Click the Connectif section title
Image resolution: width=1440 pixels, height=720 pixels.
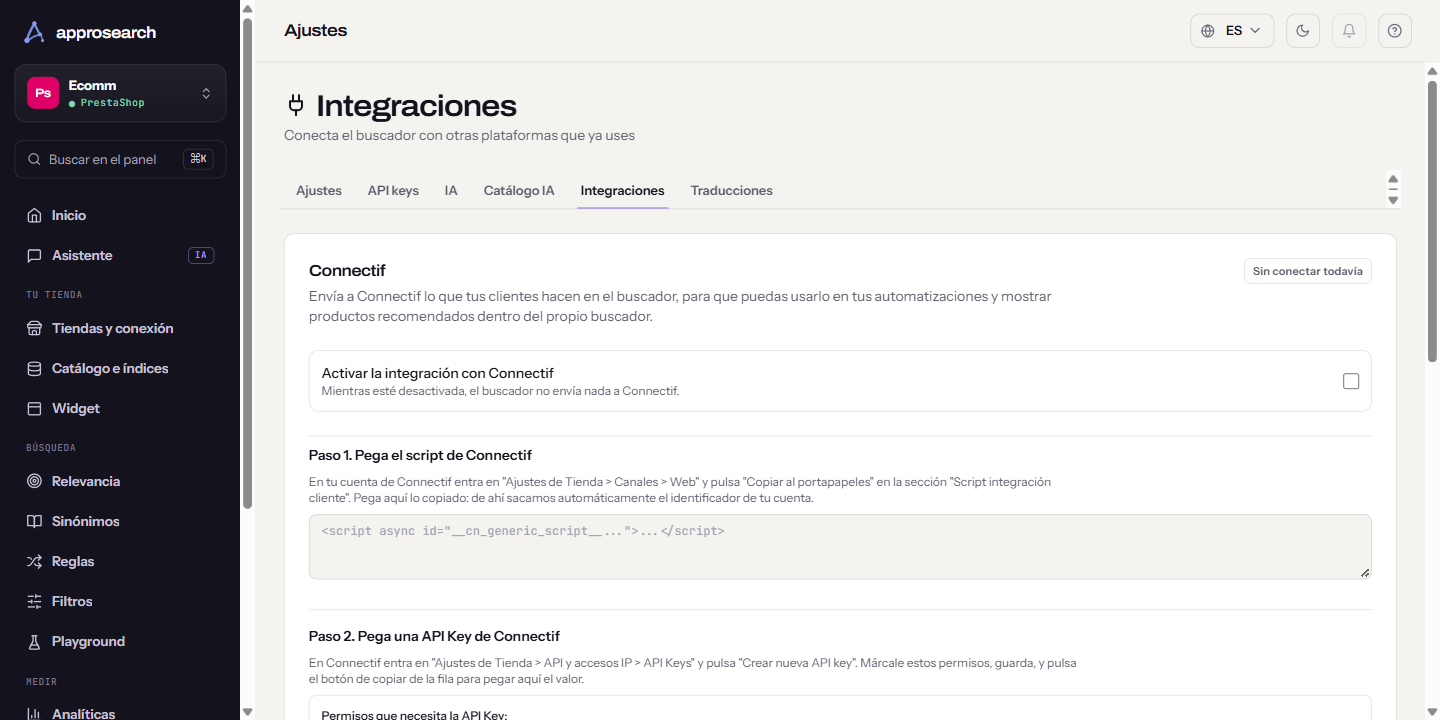click(347, 270)
